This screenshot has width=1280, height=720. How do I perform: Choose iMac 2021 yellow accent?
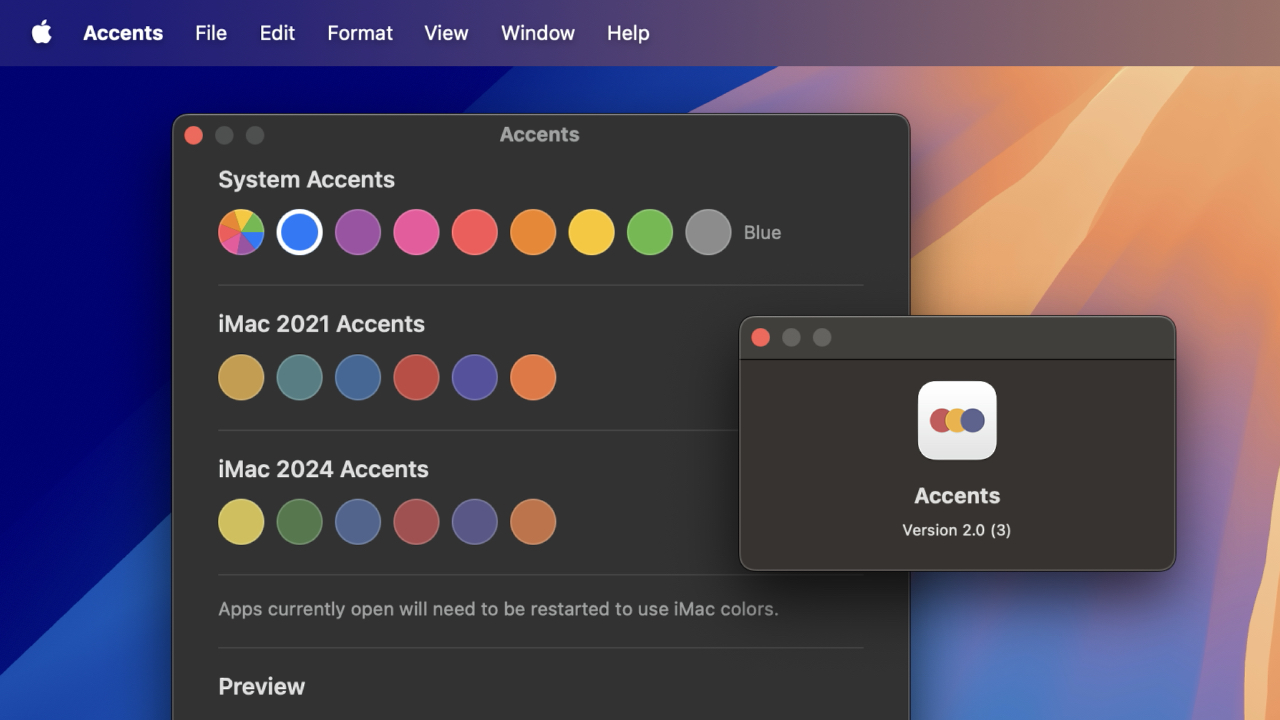pos(241,377)
